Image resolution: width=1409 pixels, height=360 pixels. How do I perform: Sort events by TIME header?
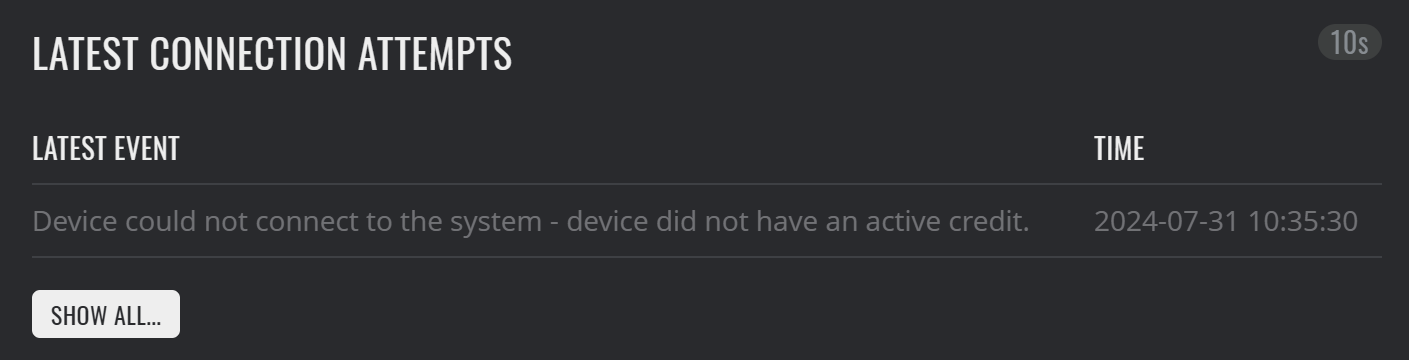tap(1119, 149)
